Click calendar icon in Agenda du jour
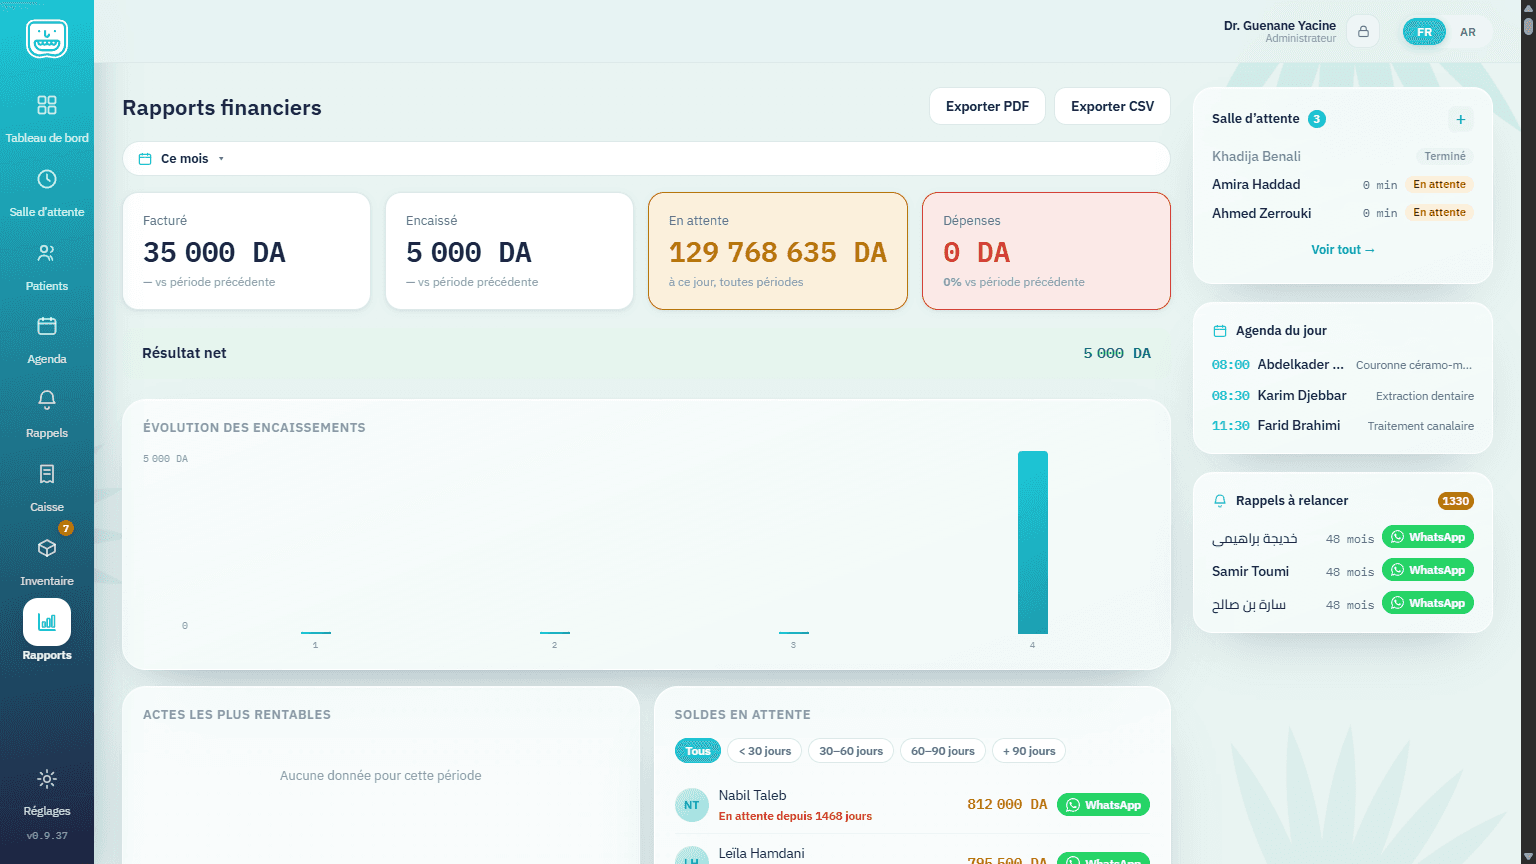Viewport: 1536px width, 864px height. coord(1220,331)
